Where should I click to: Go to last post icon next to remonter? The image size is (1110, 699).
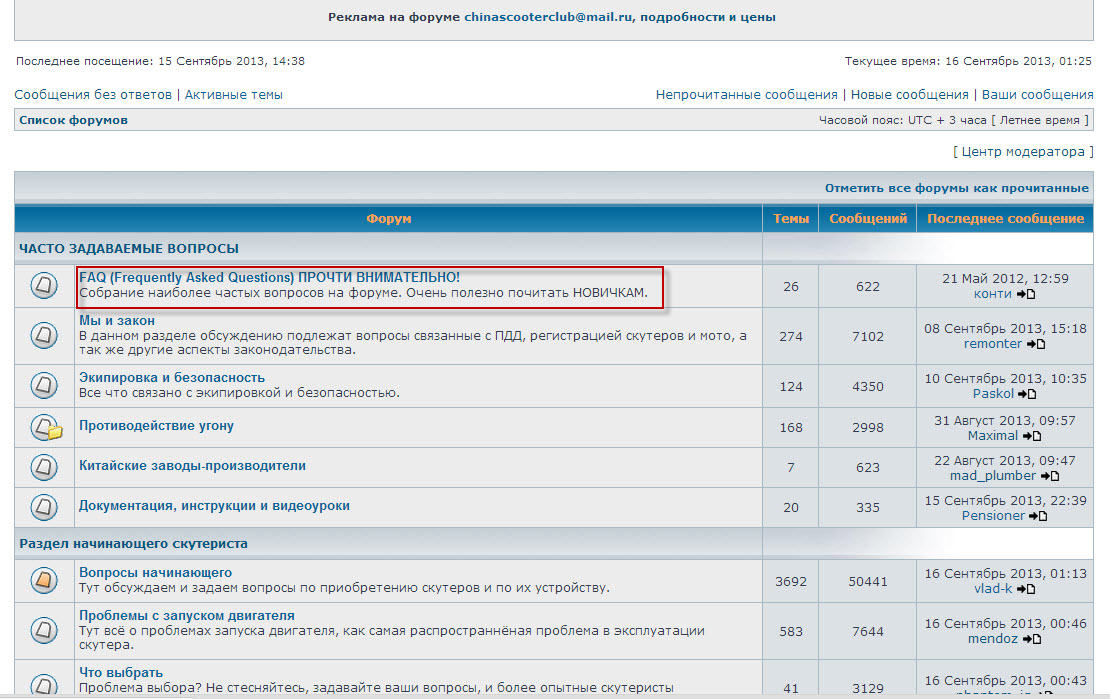click(1036, 344)
